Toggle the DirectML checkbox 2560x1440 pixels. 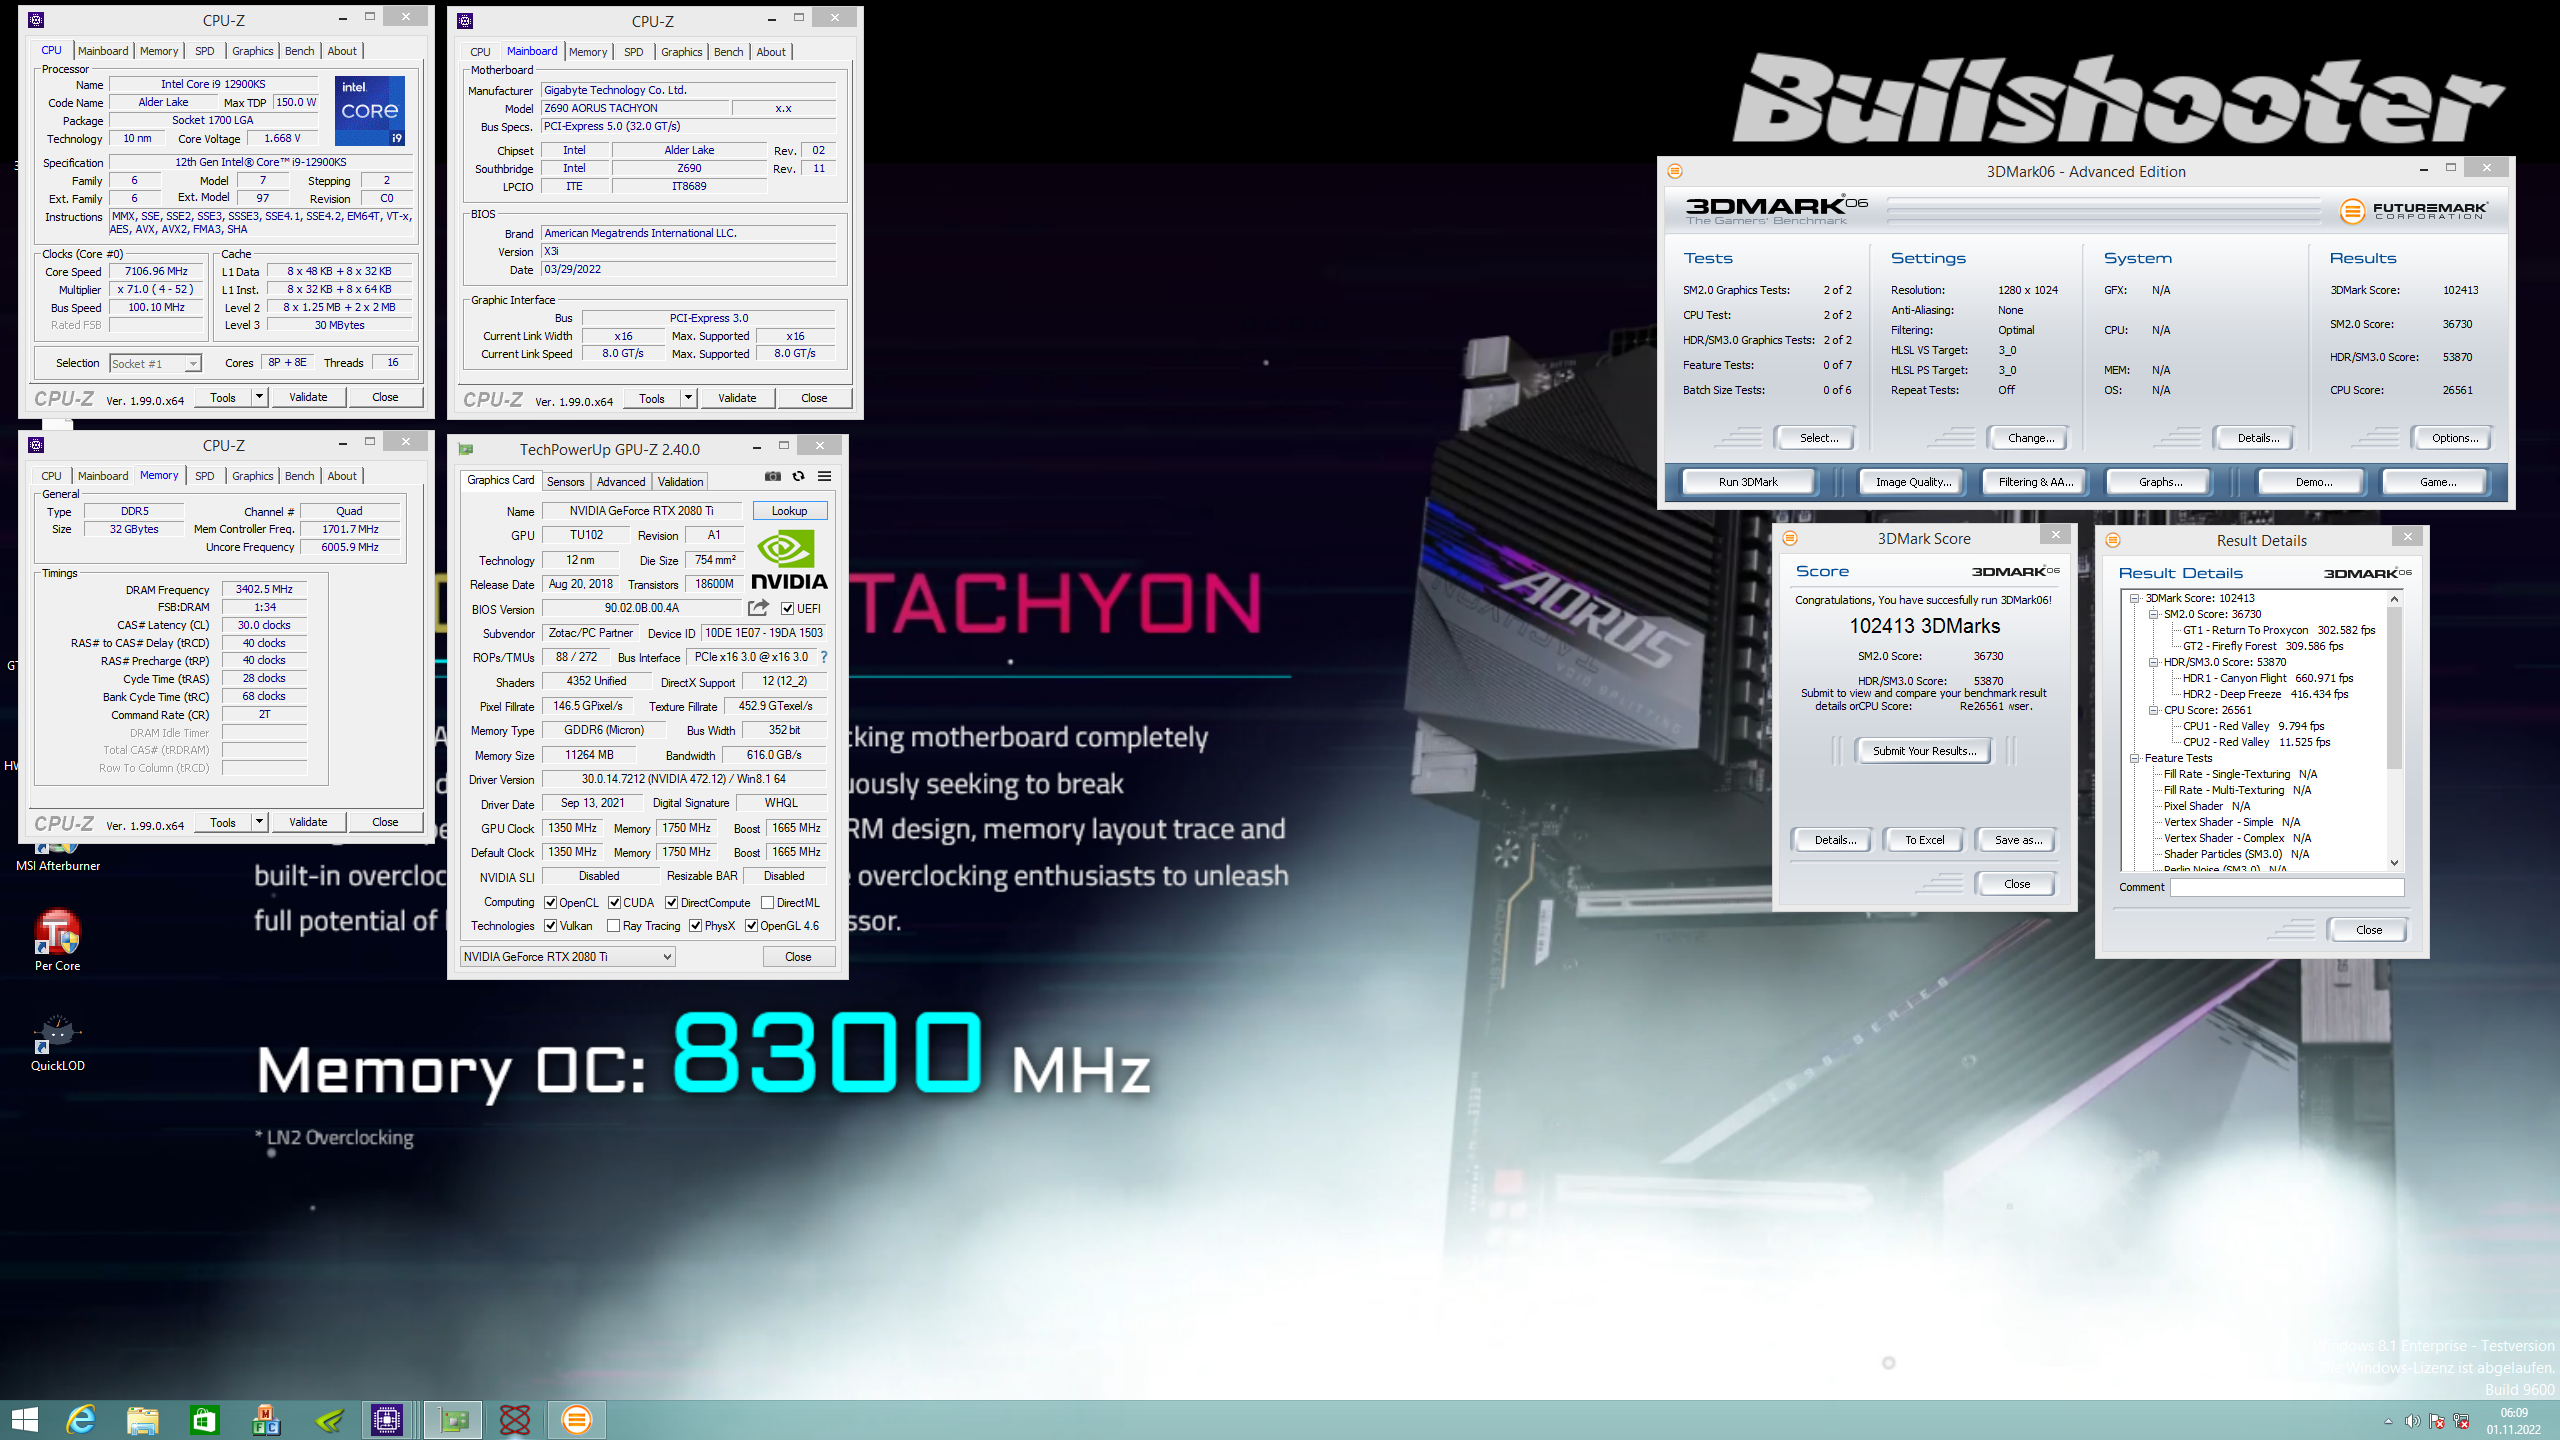coord(767,903)
